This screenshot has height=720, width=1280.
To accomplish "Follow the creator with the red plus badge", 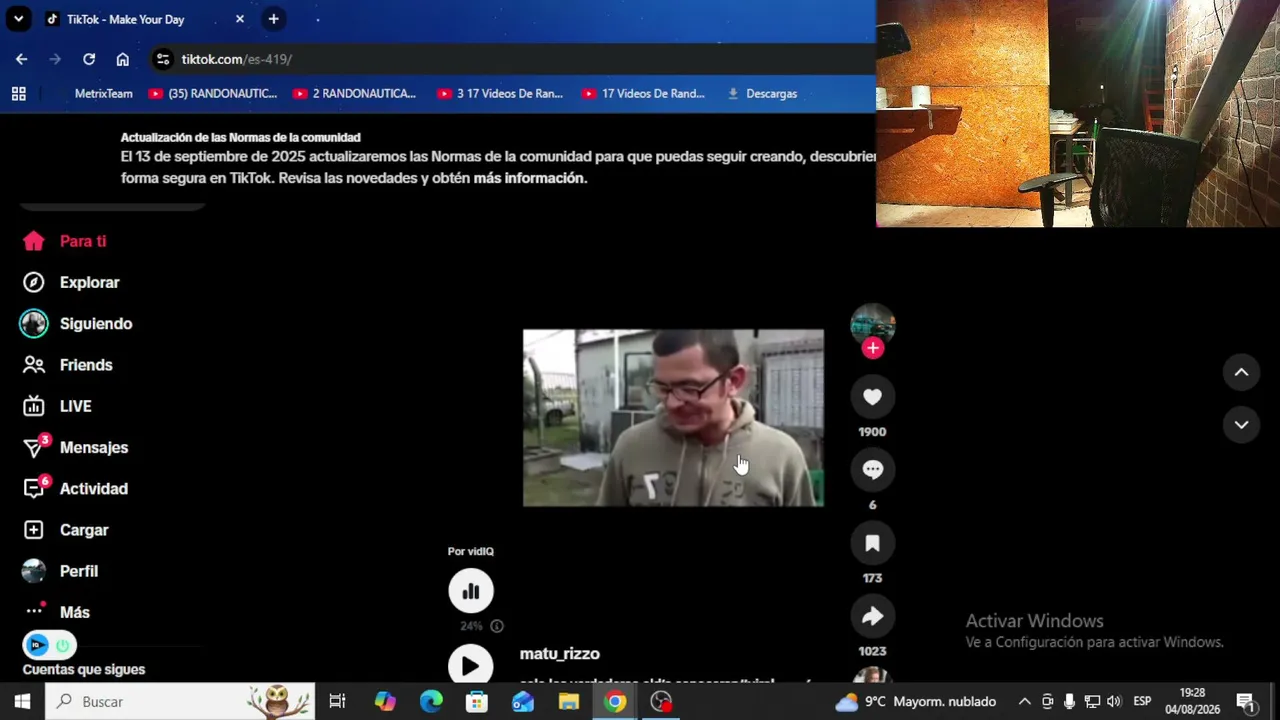I will (873, 348).
